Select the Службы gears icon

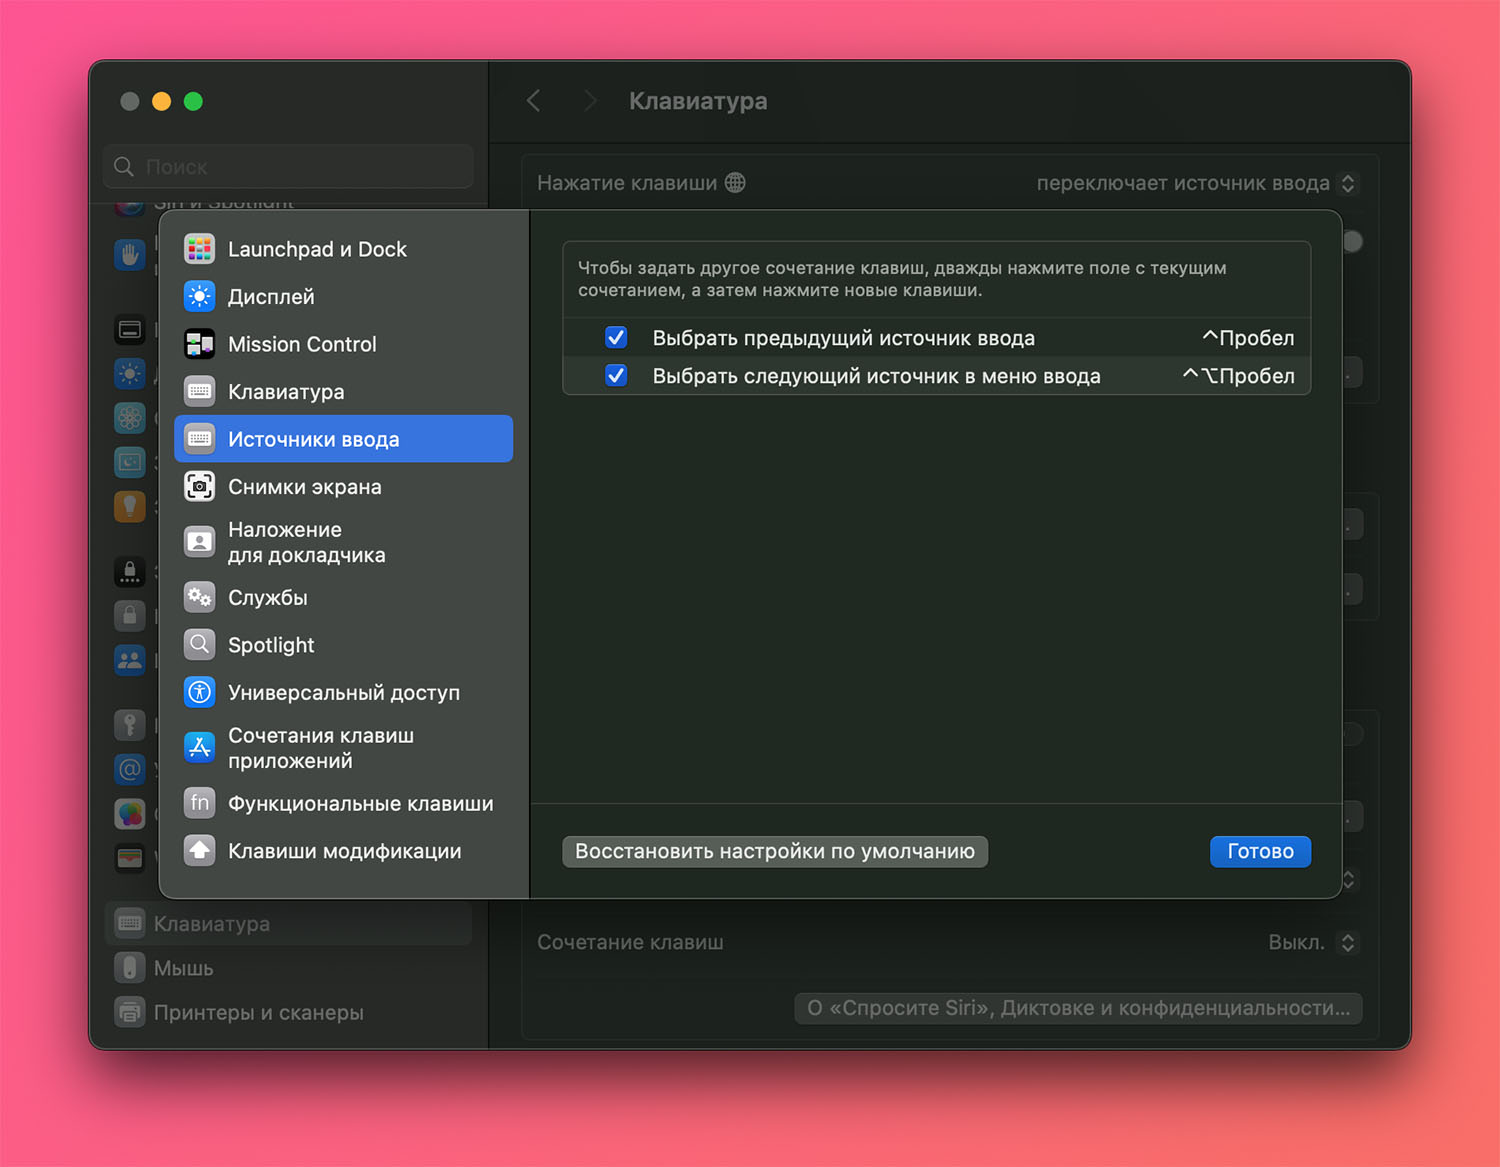pyautogui.click(x=200, y=598)
